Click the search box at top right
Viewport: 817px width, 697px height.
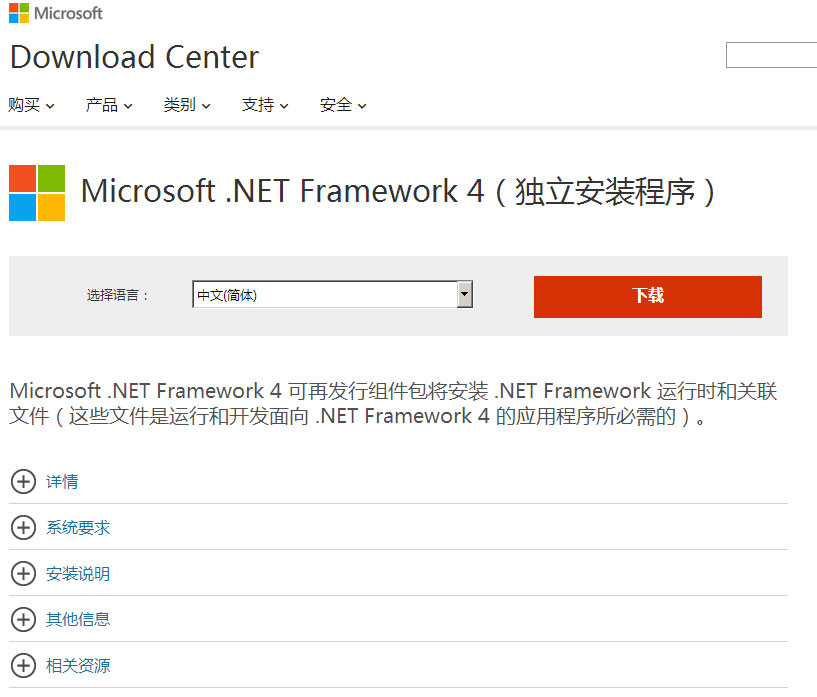coord(771,55)
